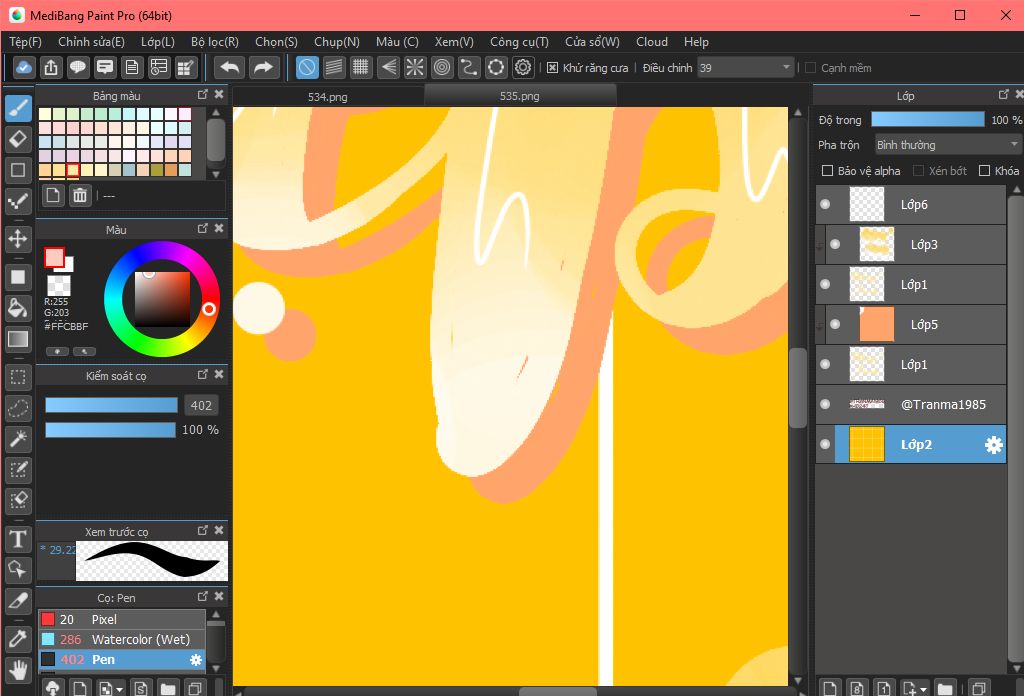This screenshot has width=1024, height=696.
Task: Toggle Khử răng cưa checkbox
Action: 552,68
